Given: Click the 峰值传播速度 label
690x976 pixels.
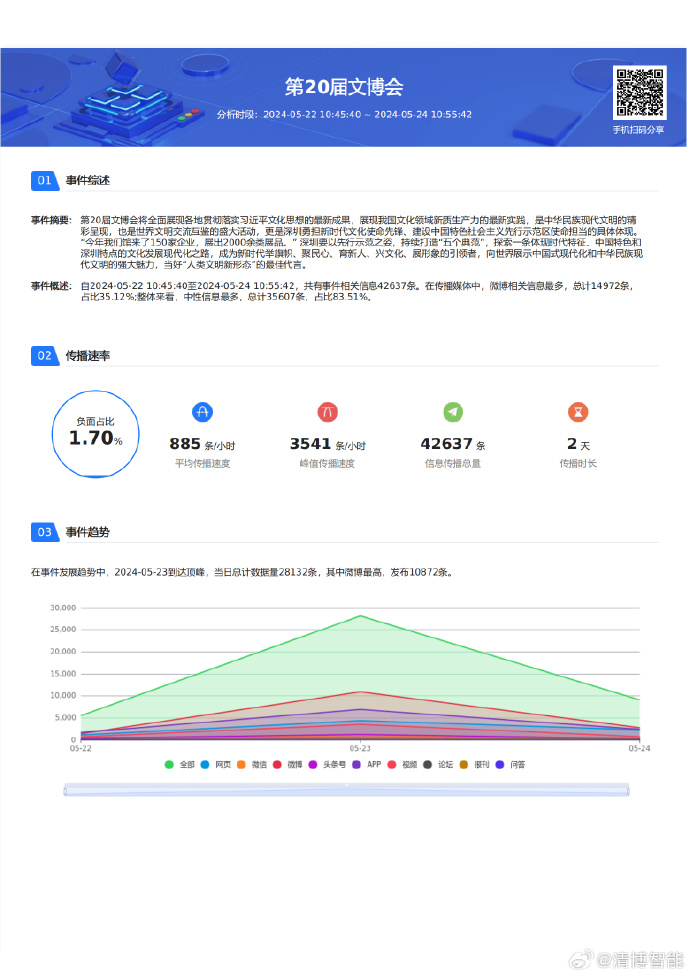Looking at the screenshot, I should click(327, 464).
